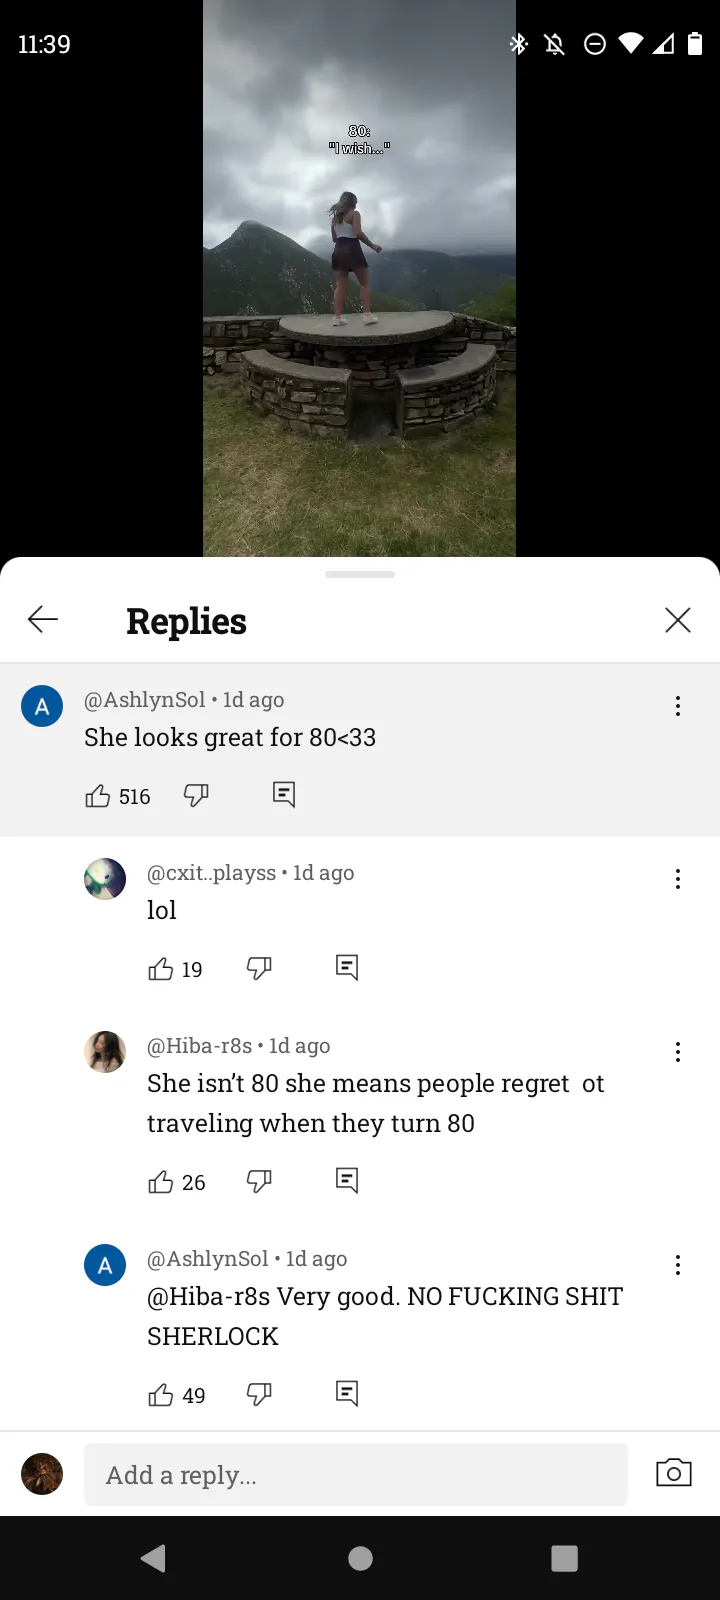Viewport: 720px width, 1600px height.
Task: Dislike the @Hiba-r8s reply
Action: [259, 1181]
